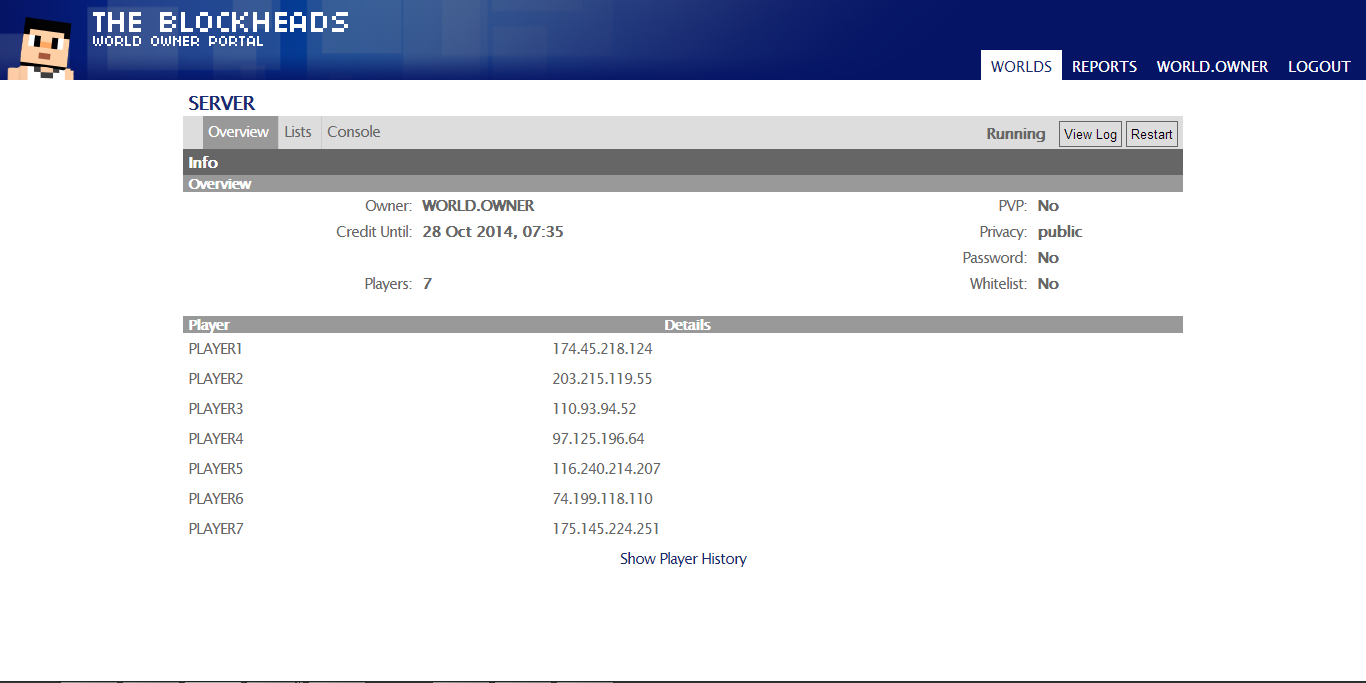Open the Worlds tab

coord(1021,66)
